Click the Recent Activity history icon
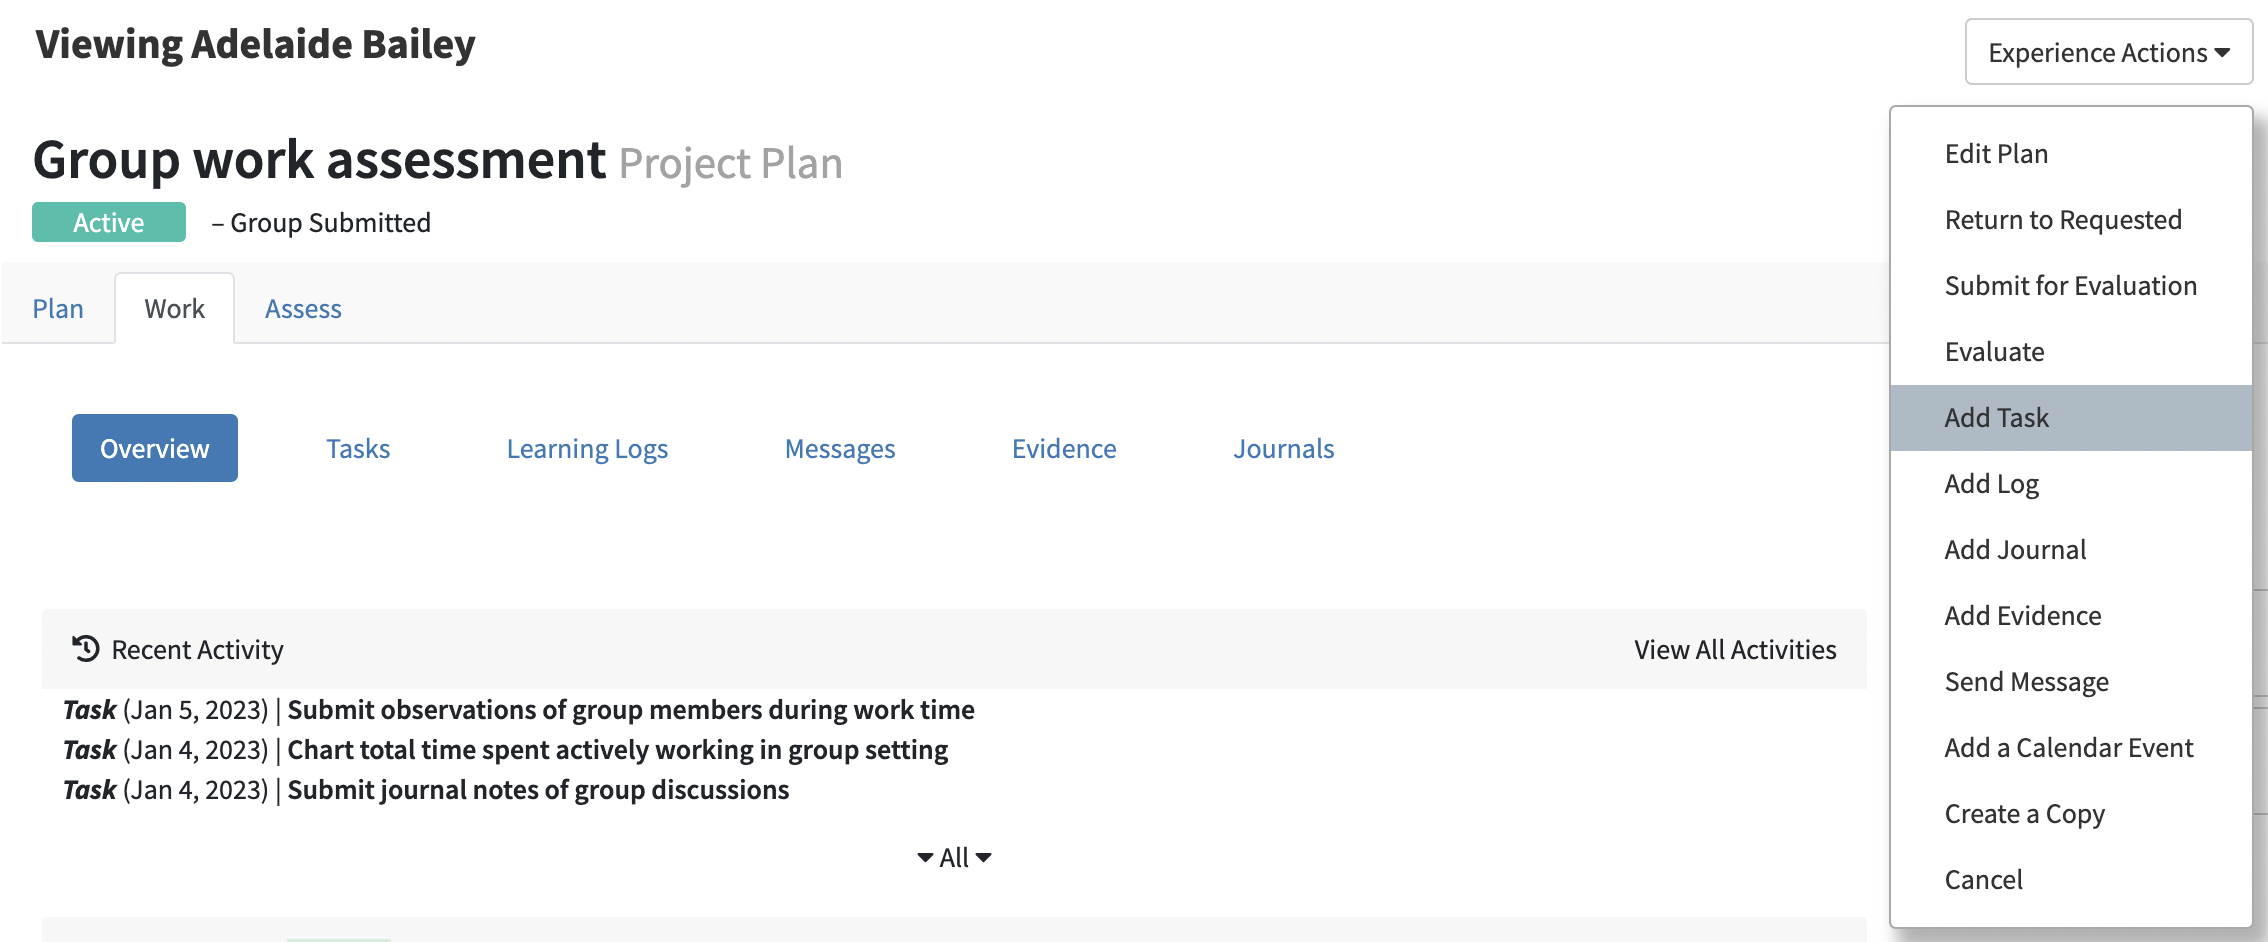2268x942 pixels. [x=85, y=649]
